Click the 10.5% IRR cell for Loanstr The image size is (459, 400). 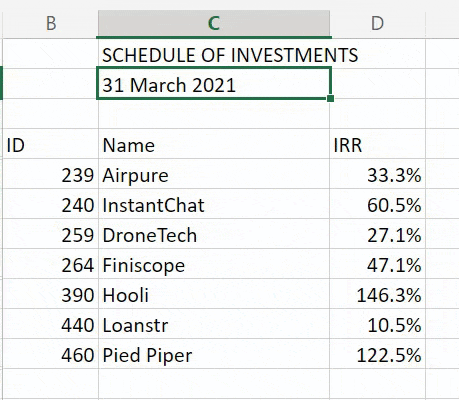pyautogui.click(x=377, y=324)
